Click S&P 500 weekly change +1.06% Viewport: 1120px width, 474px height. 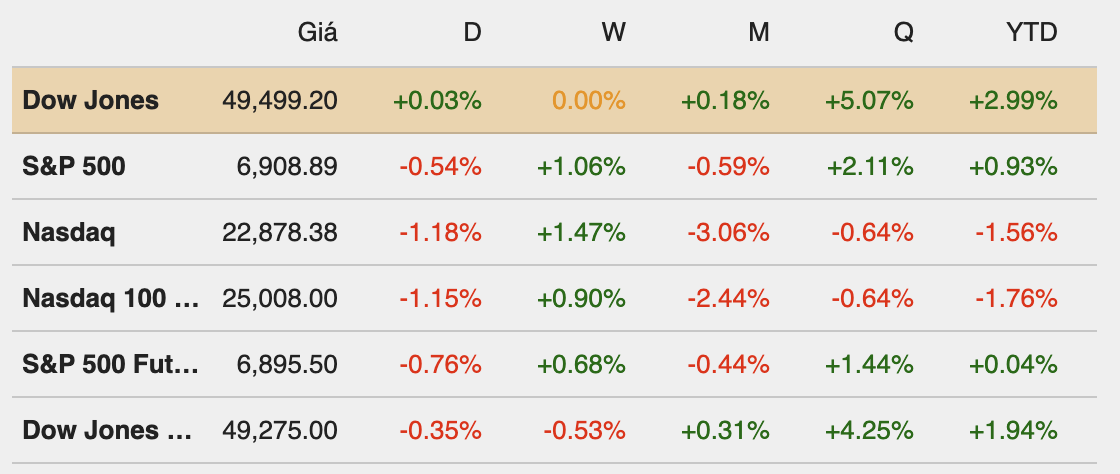581,166
